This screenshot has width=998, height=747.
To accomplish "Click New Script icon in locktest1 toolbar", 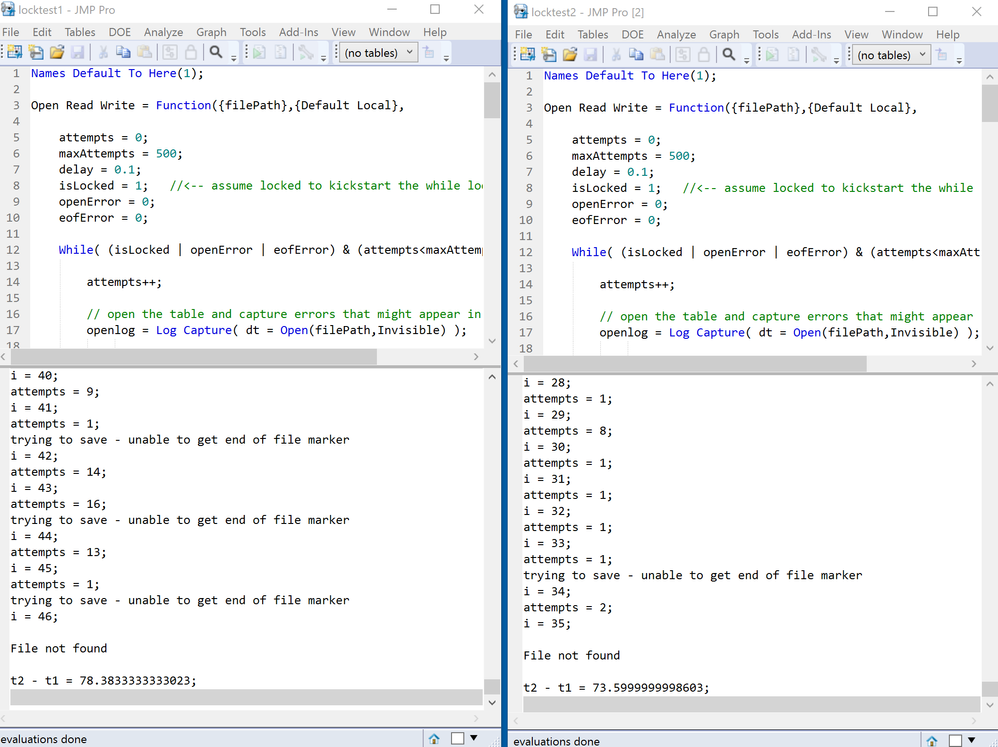I will tap(36, 53).
